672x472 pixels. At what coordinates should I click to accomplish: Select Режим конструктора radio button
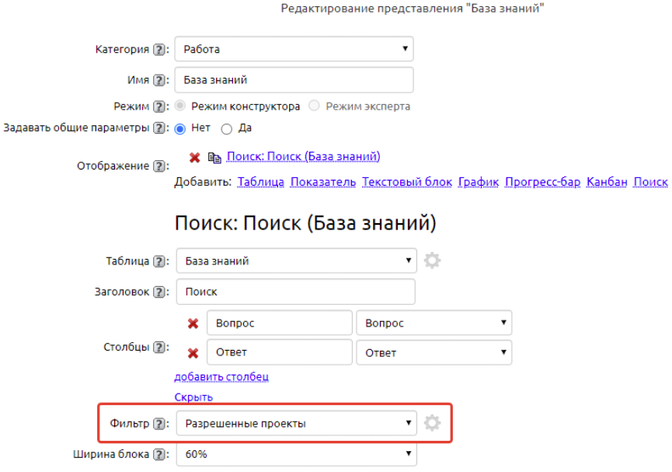180,106
